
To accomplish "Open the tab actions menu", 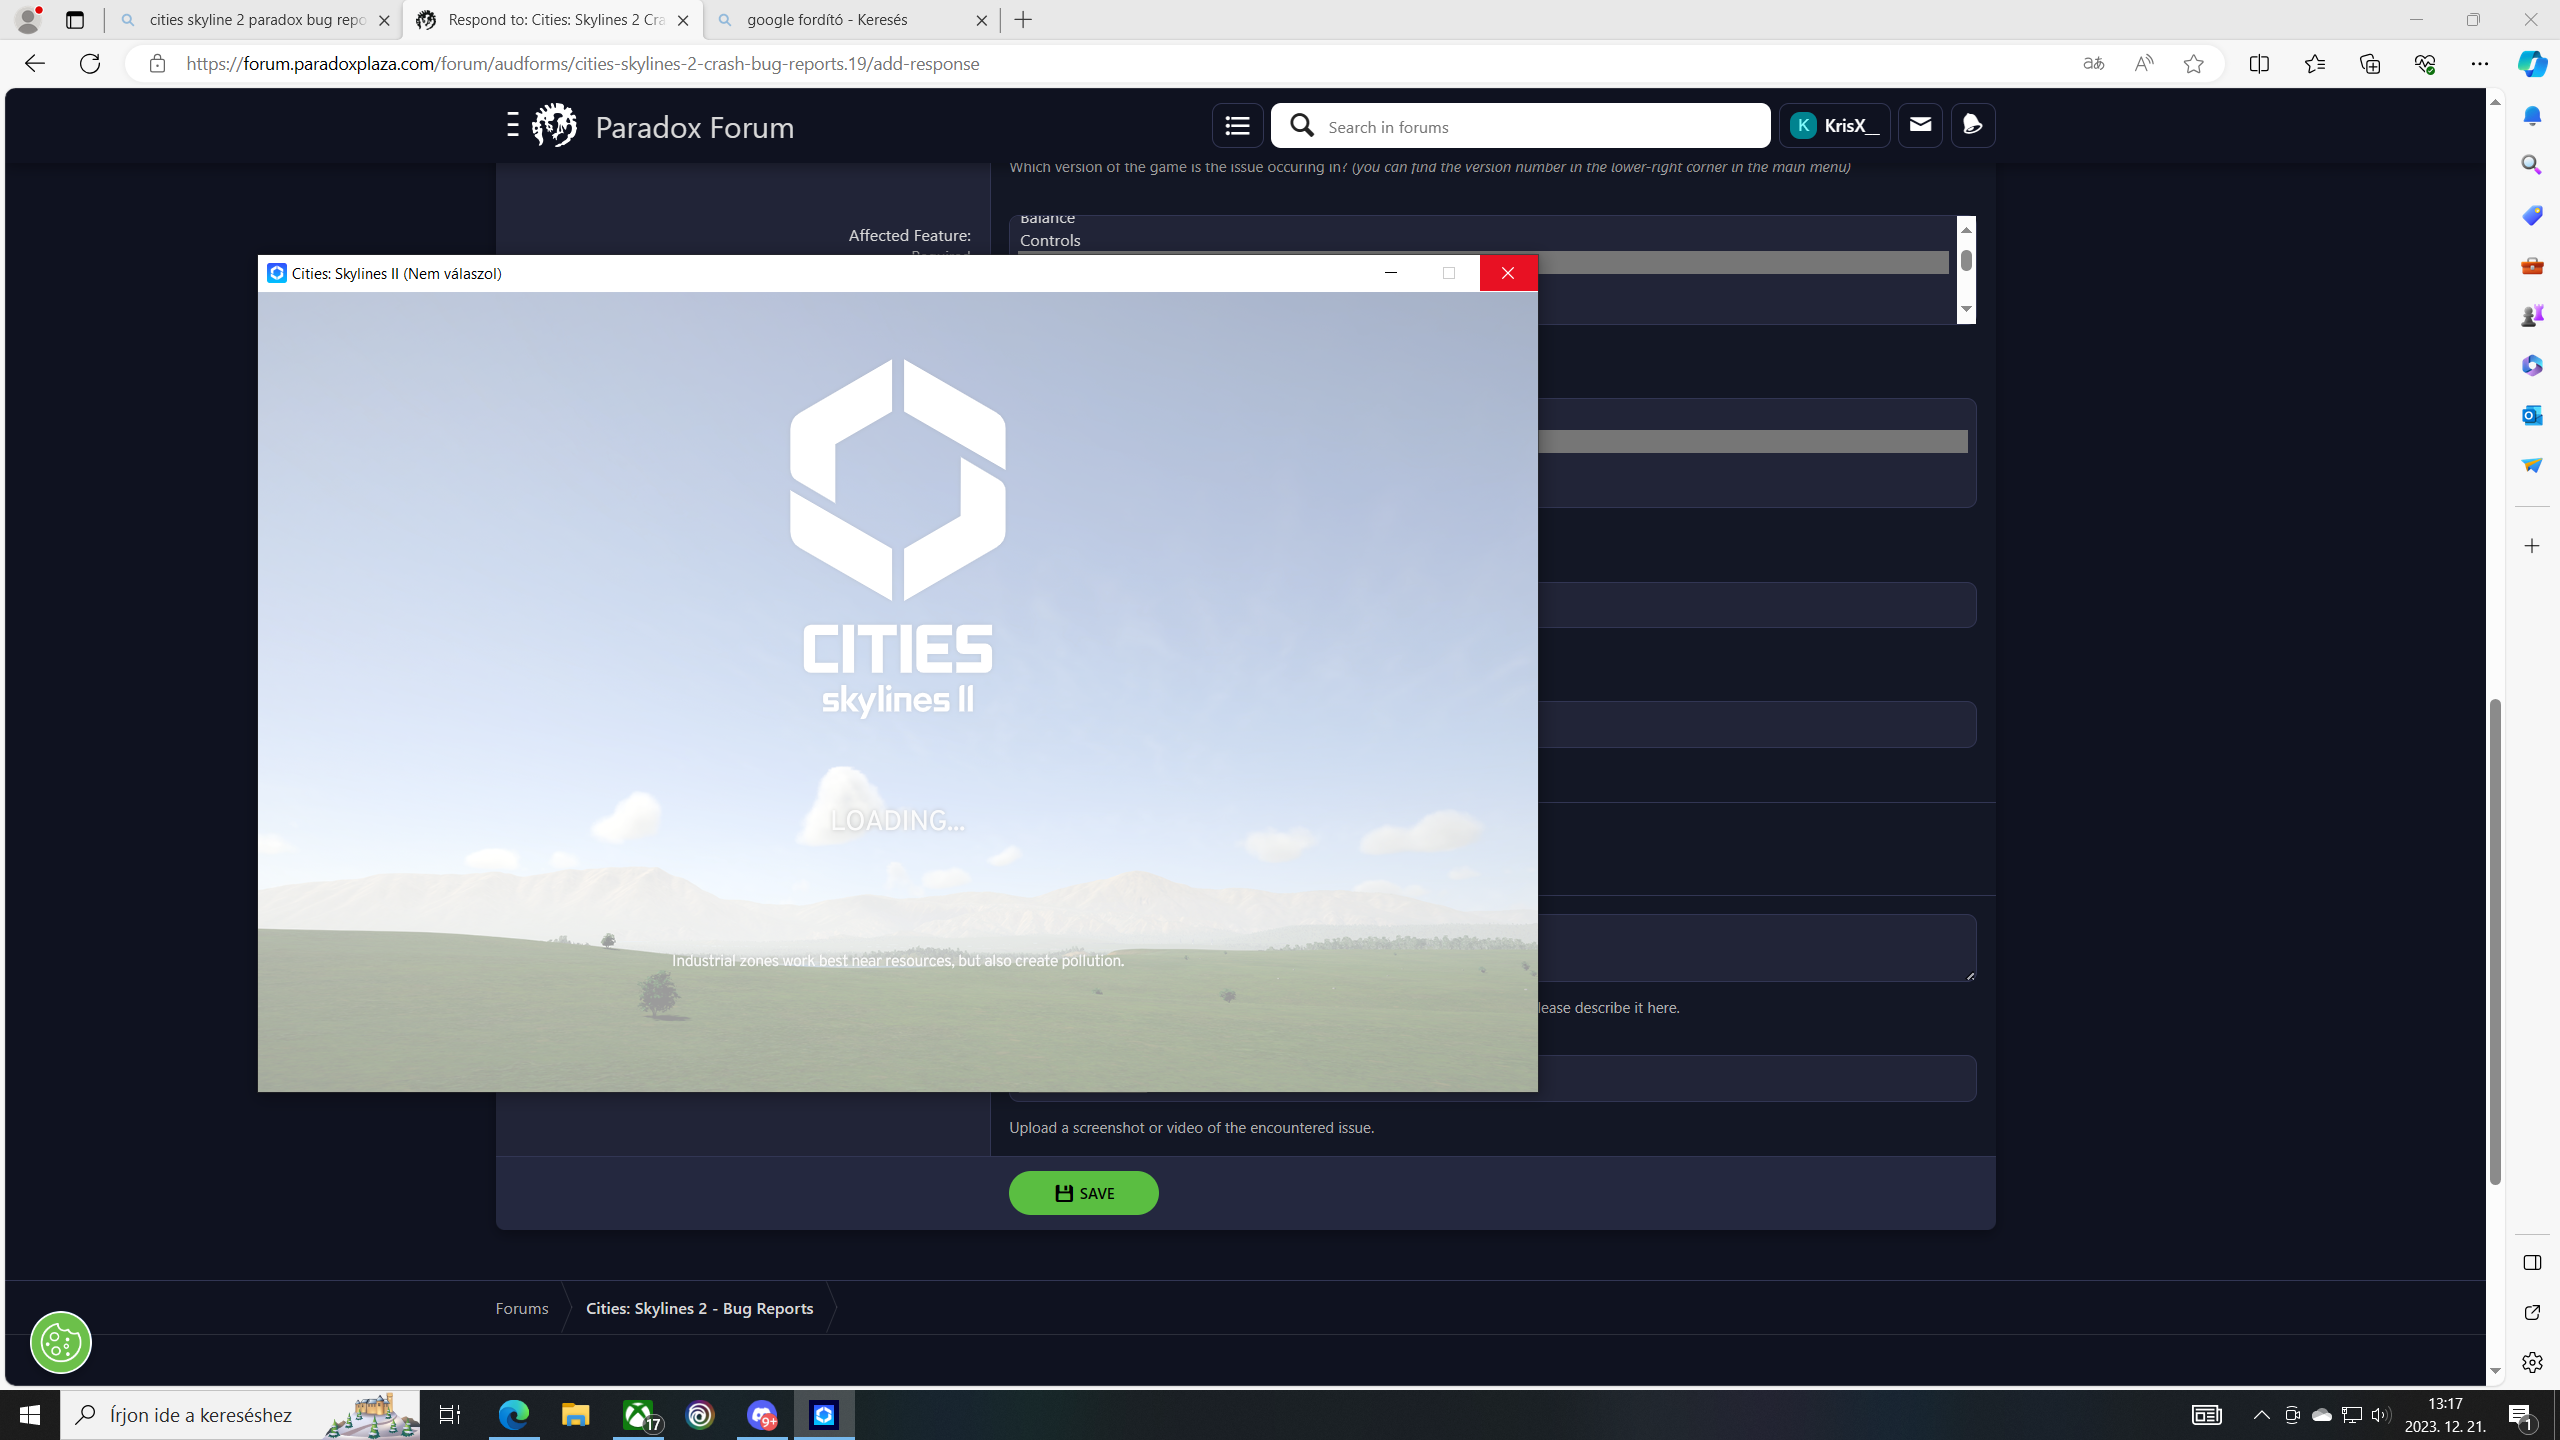I will pos(76,19).
